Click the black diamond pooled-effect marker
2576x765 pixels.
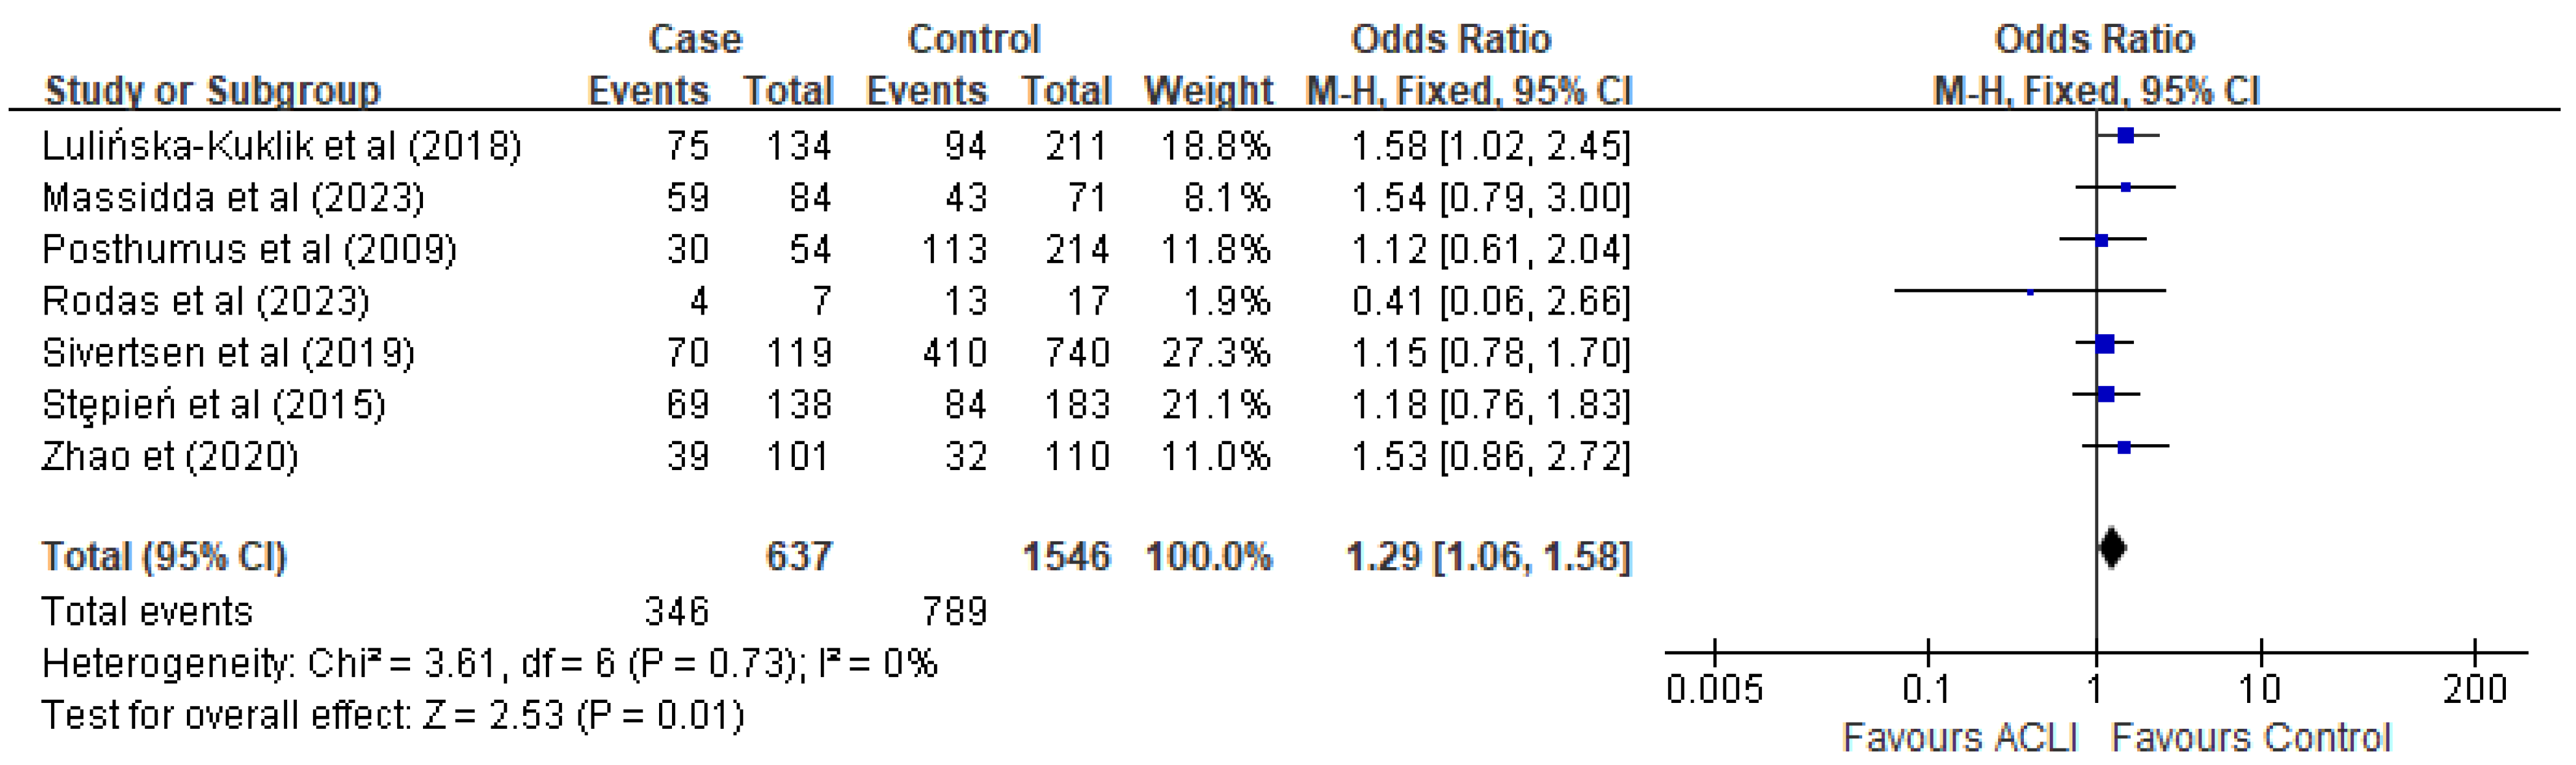click(x=2112, y=548)
